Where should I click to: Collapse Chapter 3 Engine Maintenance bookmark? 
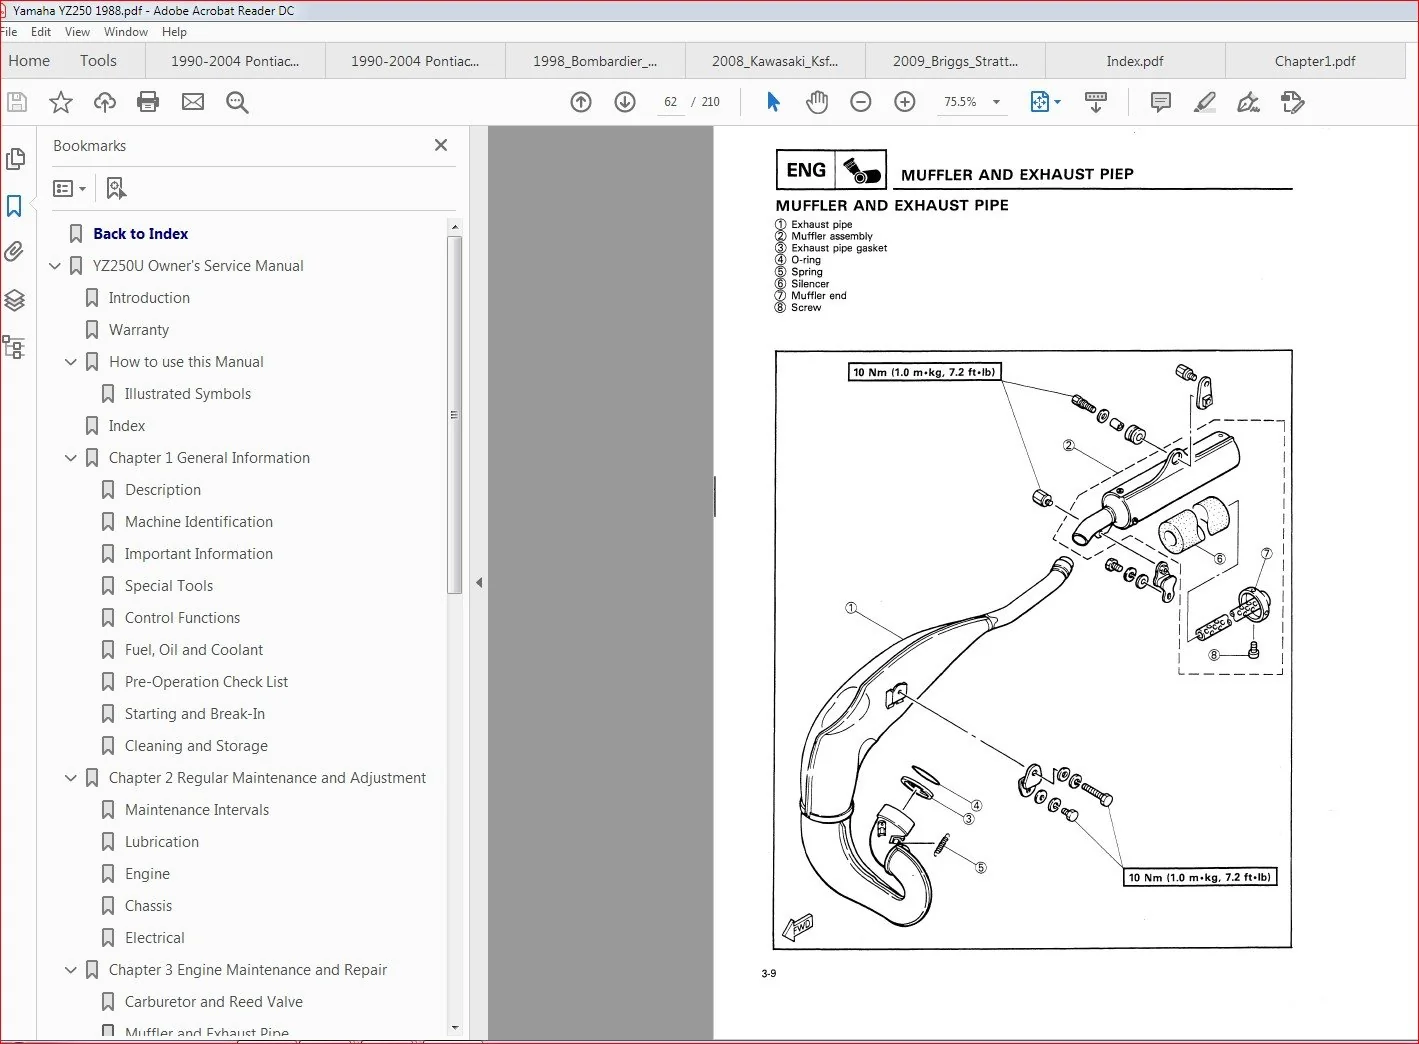71,970
